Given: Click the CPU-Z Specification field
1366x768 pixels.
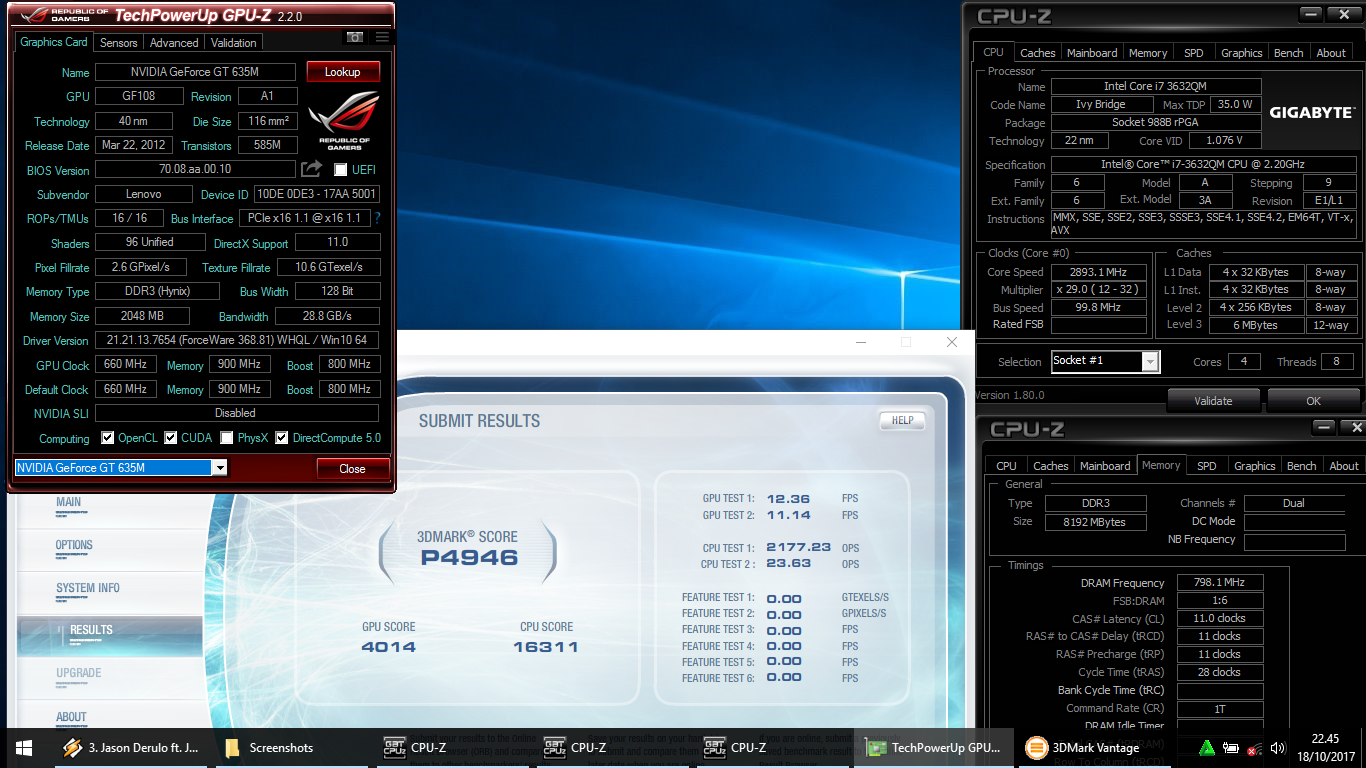Looking at the screenshot, I should [1203, 164].
